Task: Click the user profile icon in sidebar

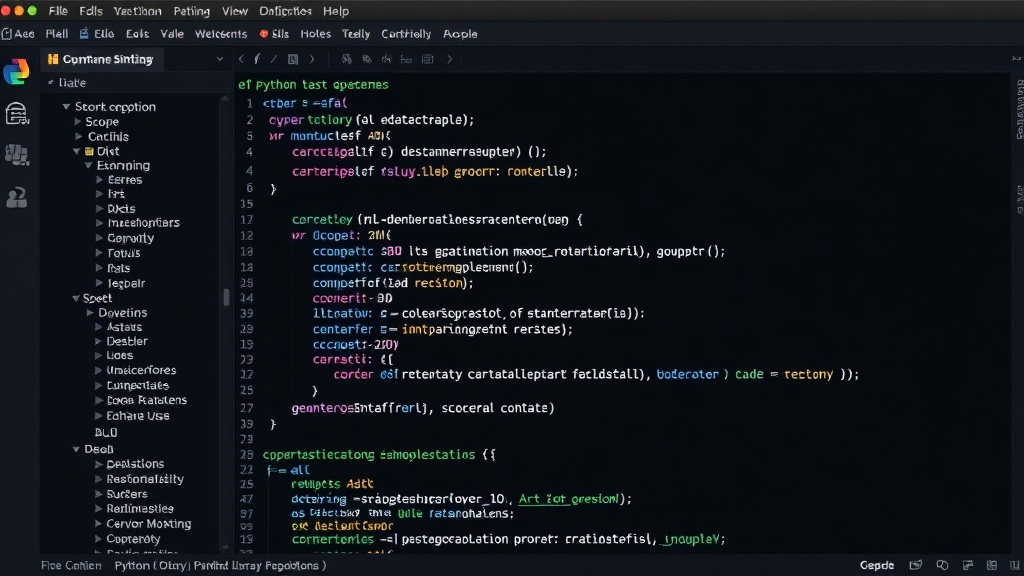Action: click(x=16, y=197)
